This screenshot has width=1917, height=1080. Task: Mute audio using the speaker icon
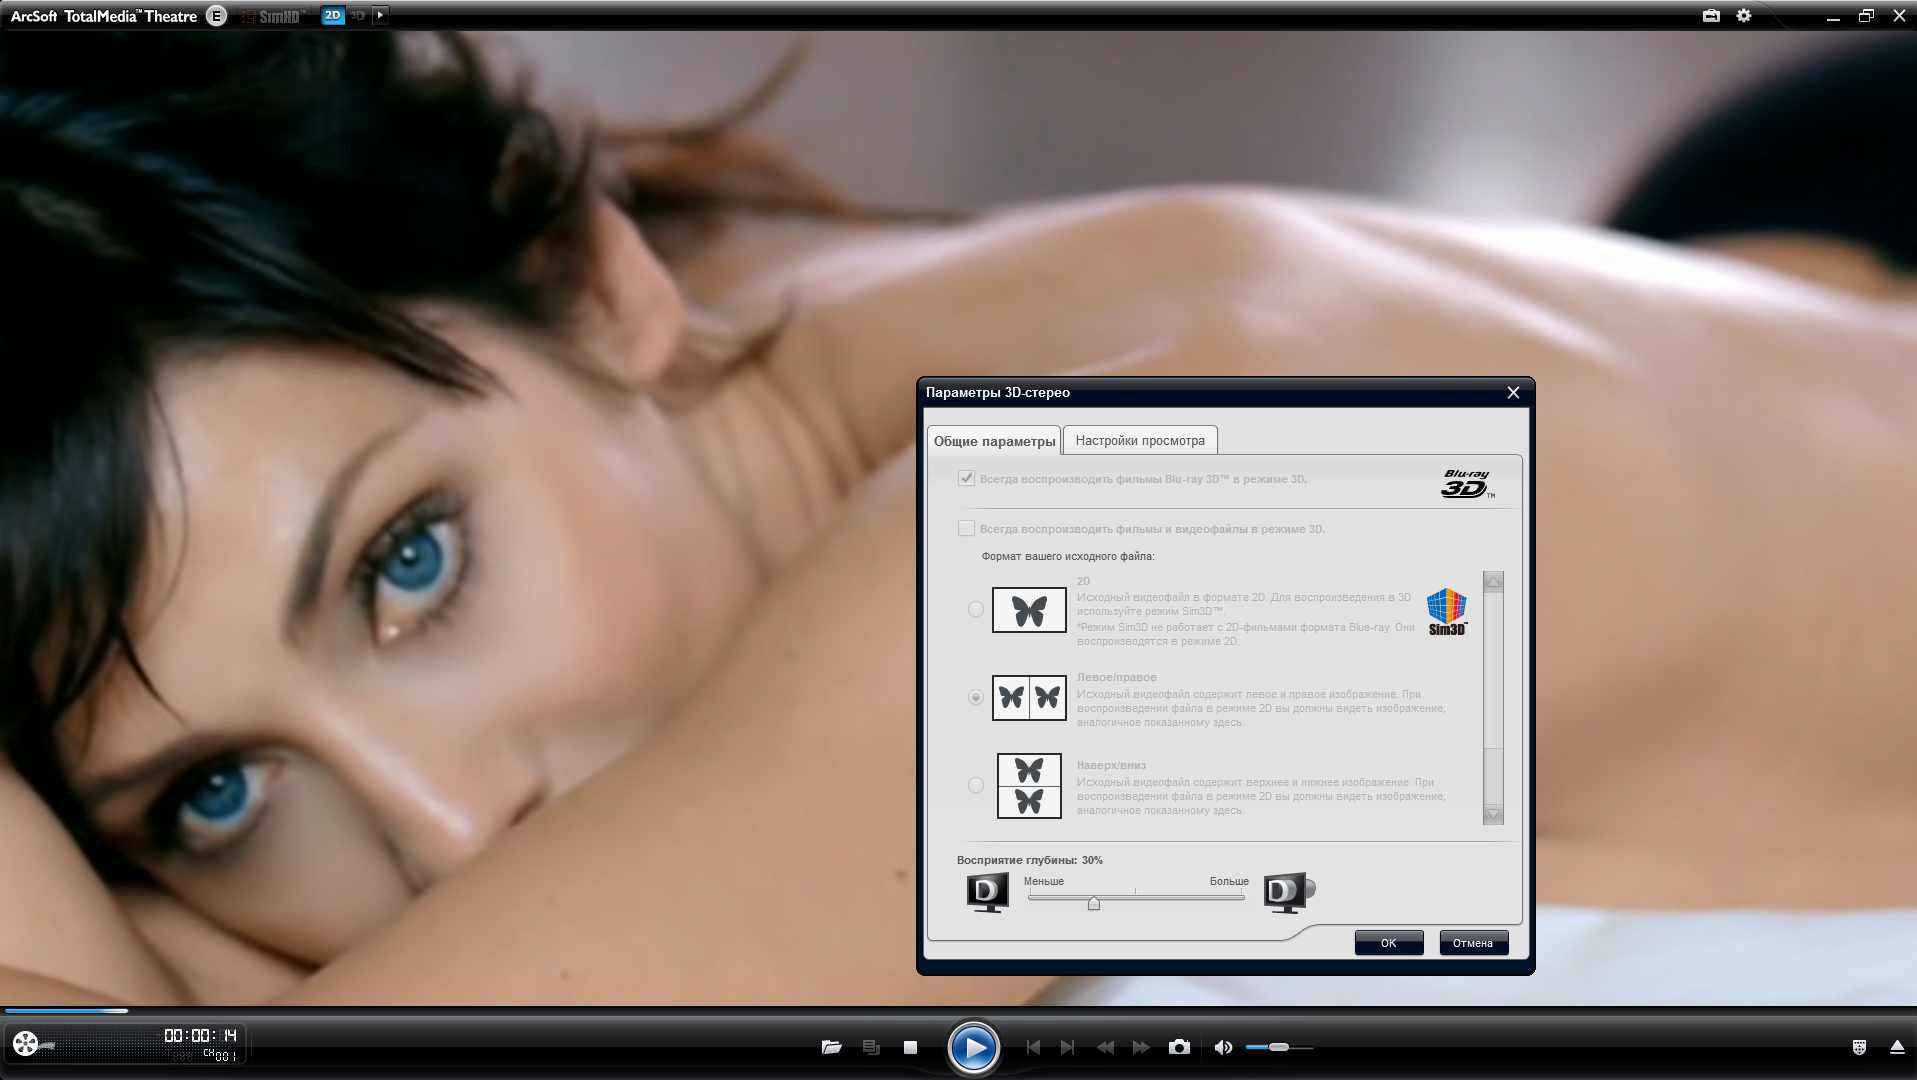tap(1222, 1047)
